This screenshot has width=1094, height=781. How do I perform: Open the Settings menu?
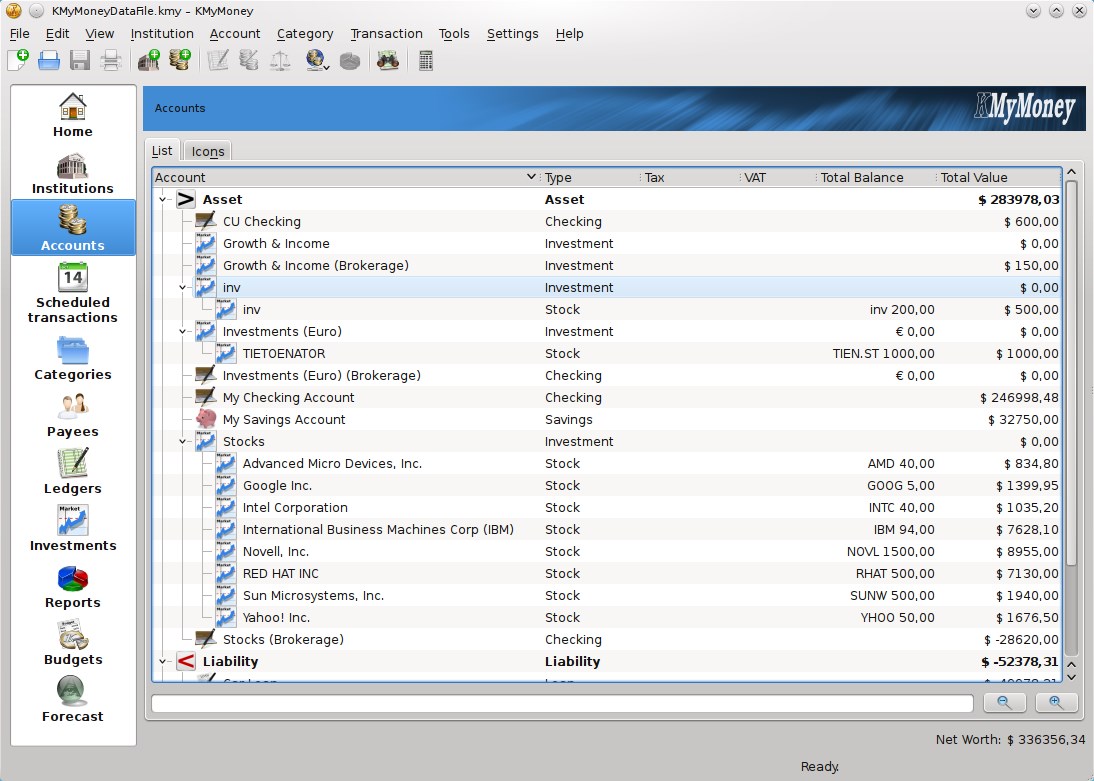pos(512,34)
